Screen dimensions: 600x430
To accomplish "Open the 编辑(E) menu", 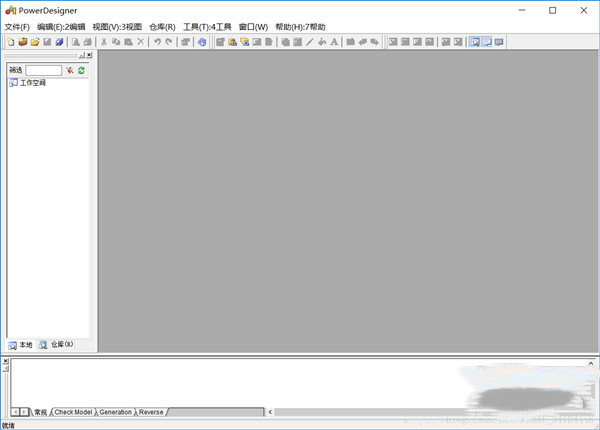I will 61,27.
